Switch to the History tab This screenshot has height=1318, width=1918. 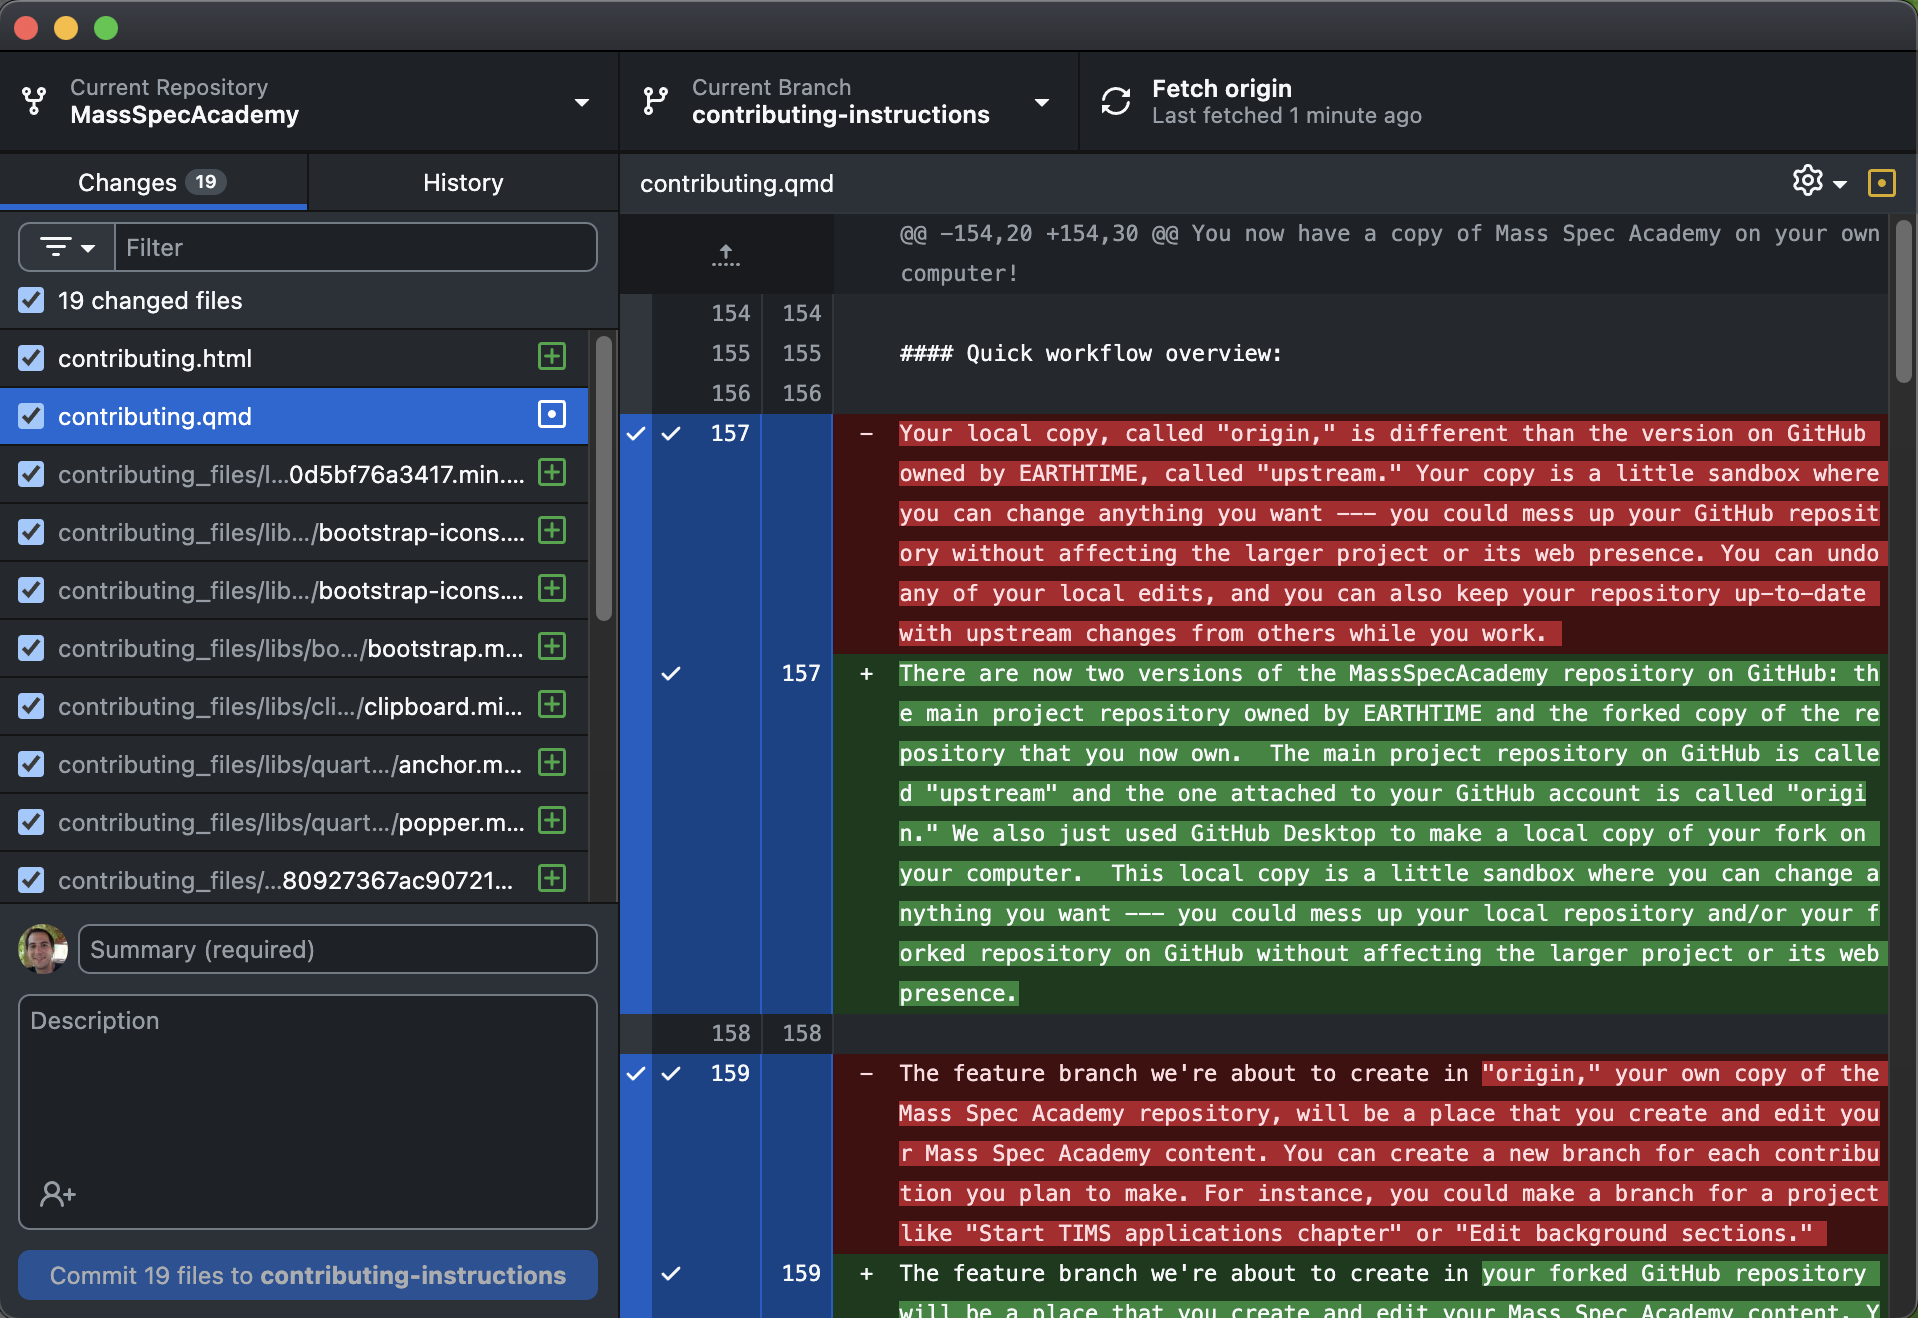coord(463,182)
